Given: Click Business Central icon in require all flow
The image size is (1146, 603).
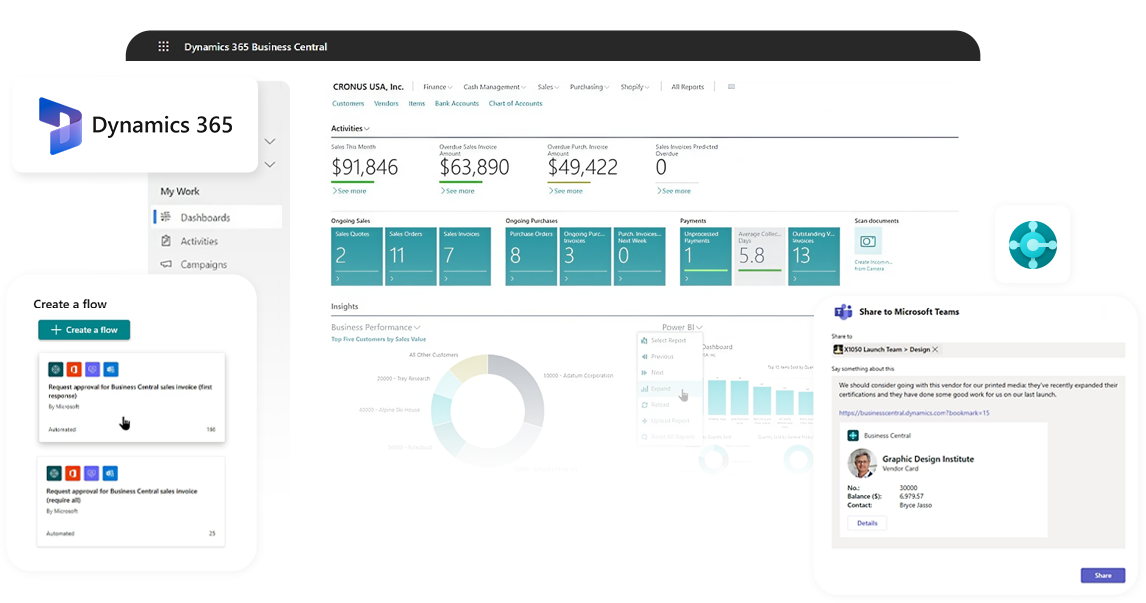Looking at the screenshot, I should click(x=54, y=473).
